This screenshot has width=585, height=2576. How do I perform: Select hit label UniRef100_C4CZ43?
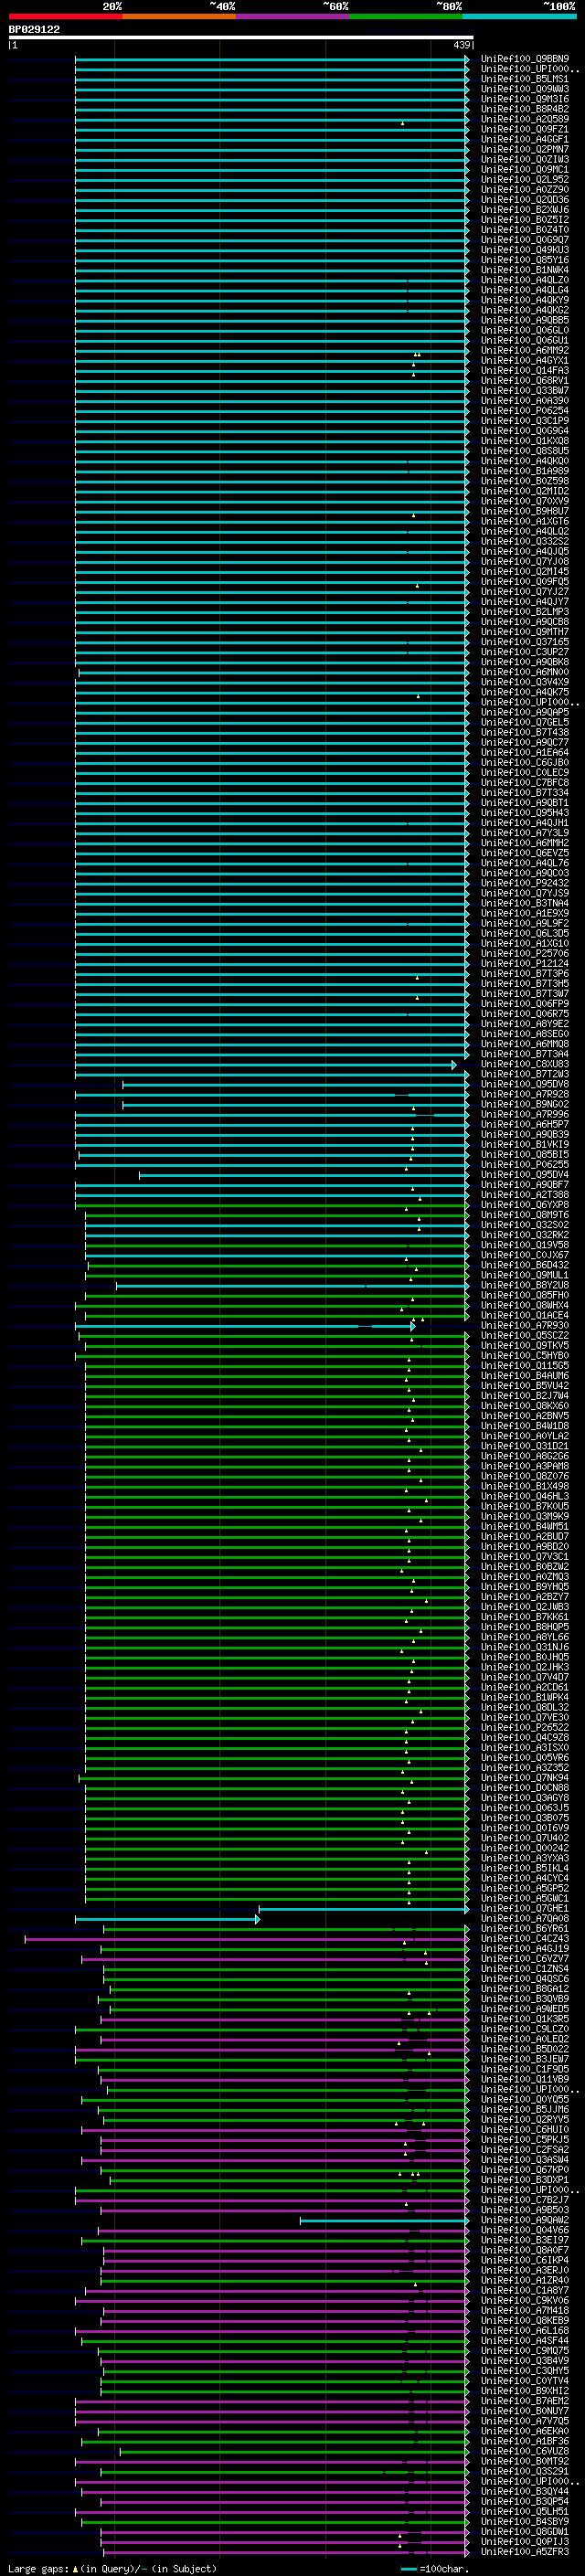tap(525, 1938)
